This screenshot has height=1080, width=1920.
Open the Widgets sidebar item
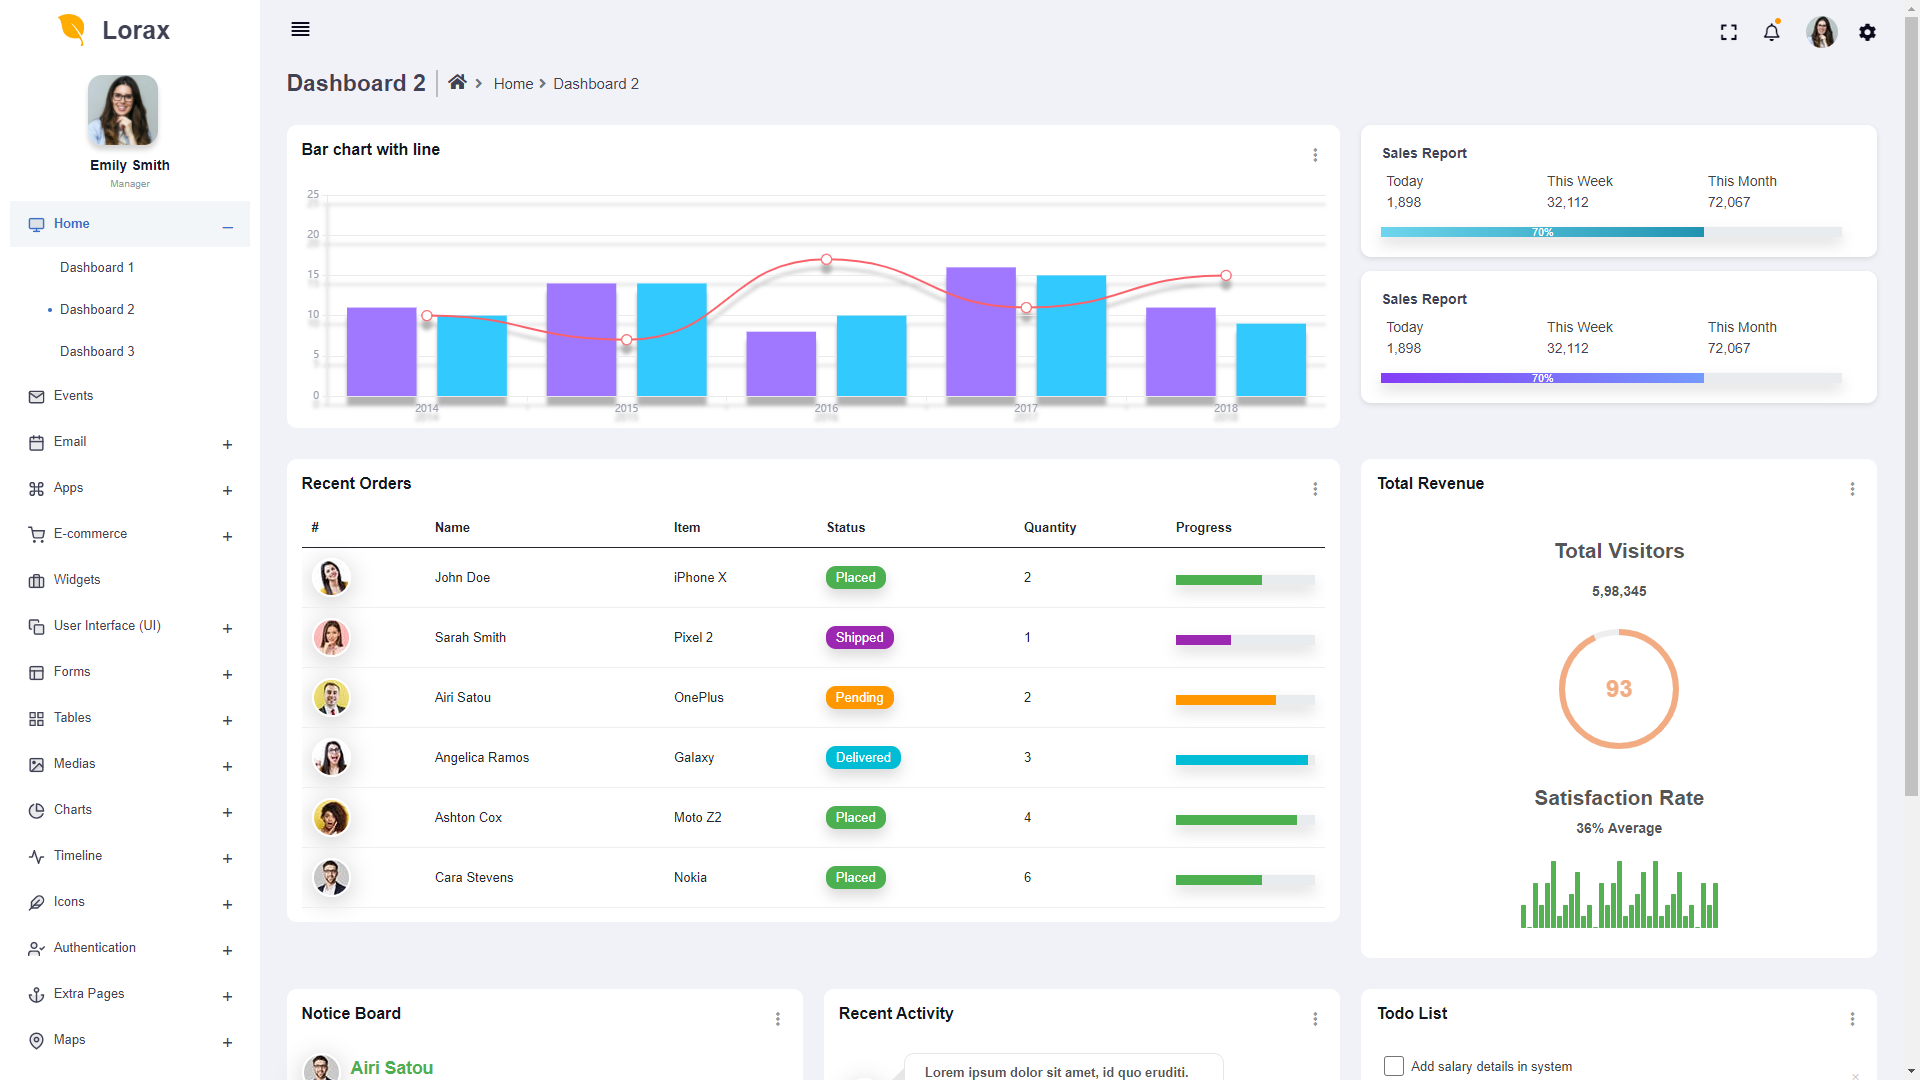coord(77,580)
